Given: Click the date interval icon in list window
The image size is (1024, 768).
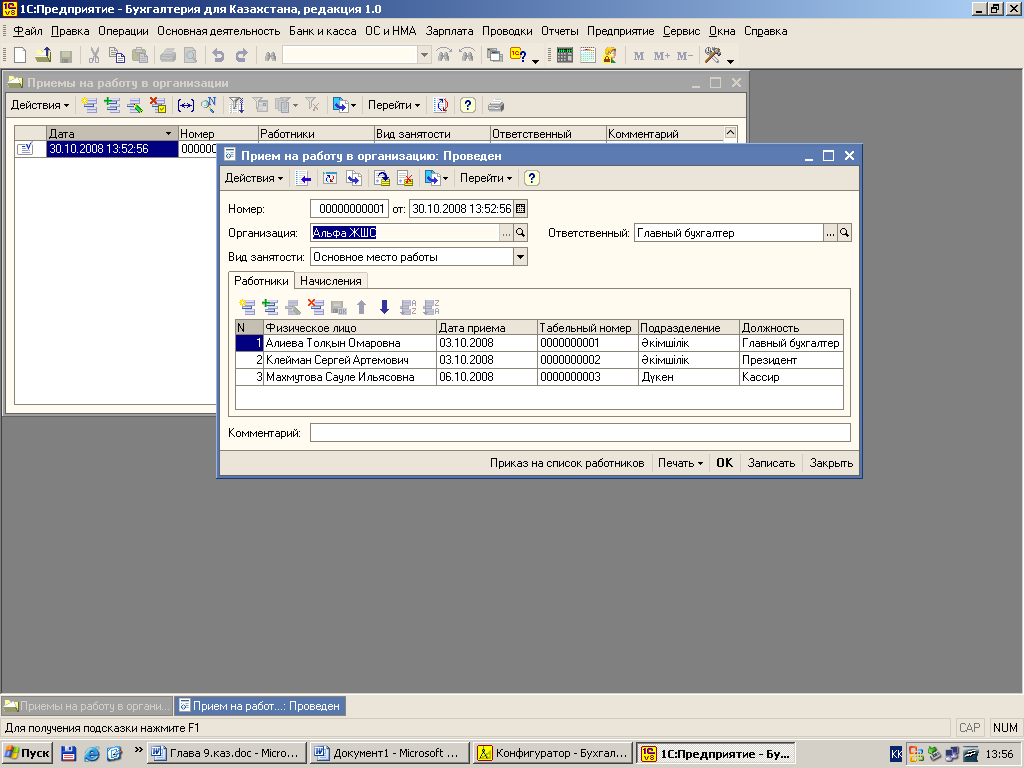Looking at the screenshot, I should coord(185,105).
